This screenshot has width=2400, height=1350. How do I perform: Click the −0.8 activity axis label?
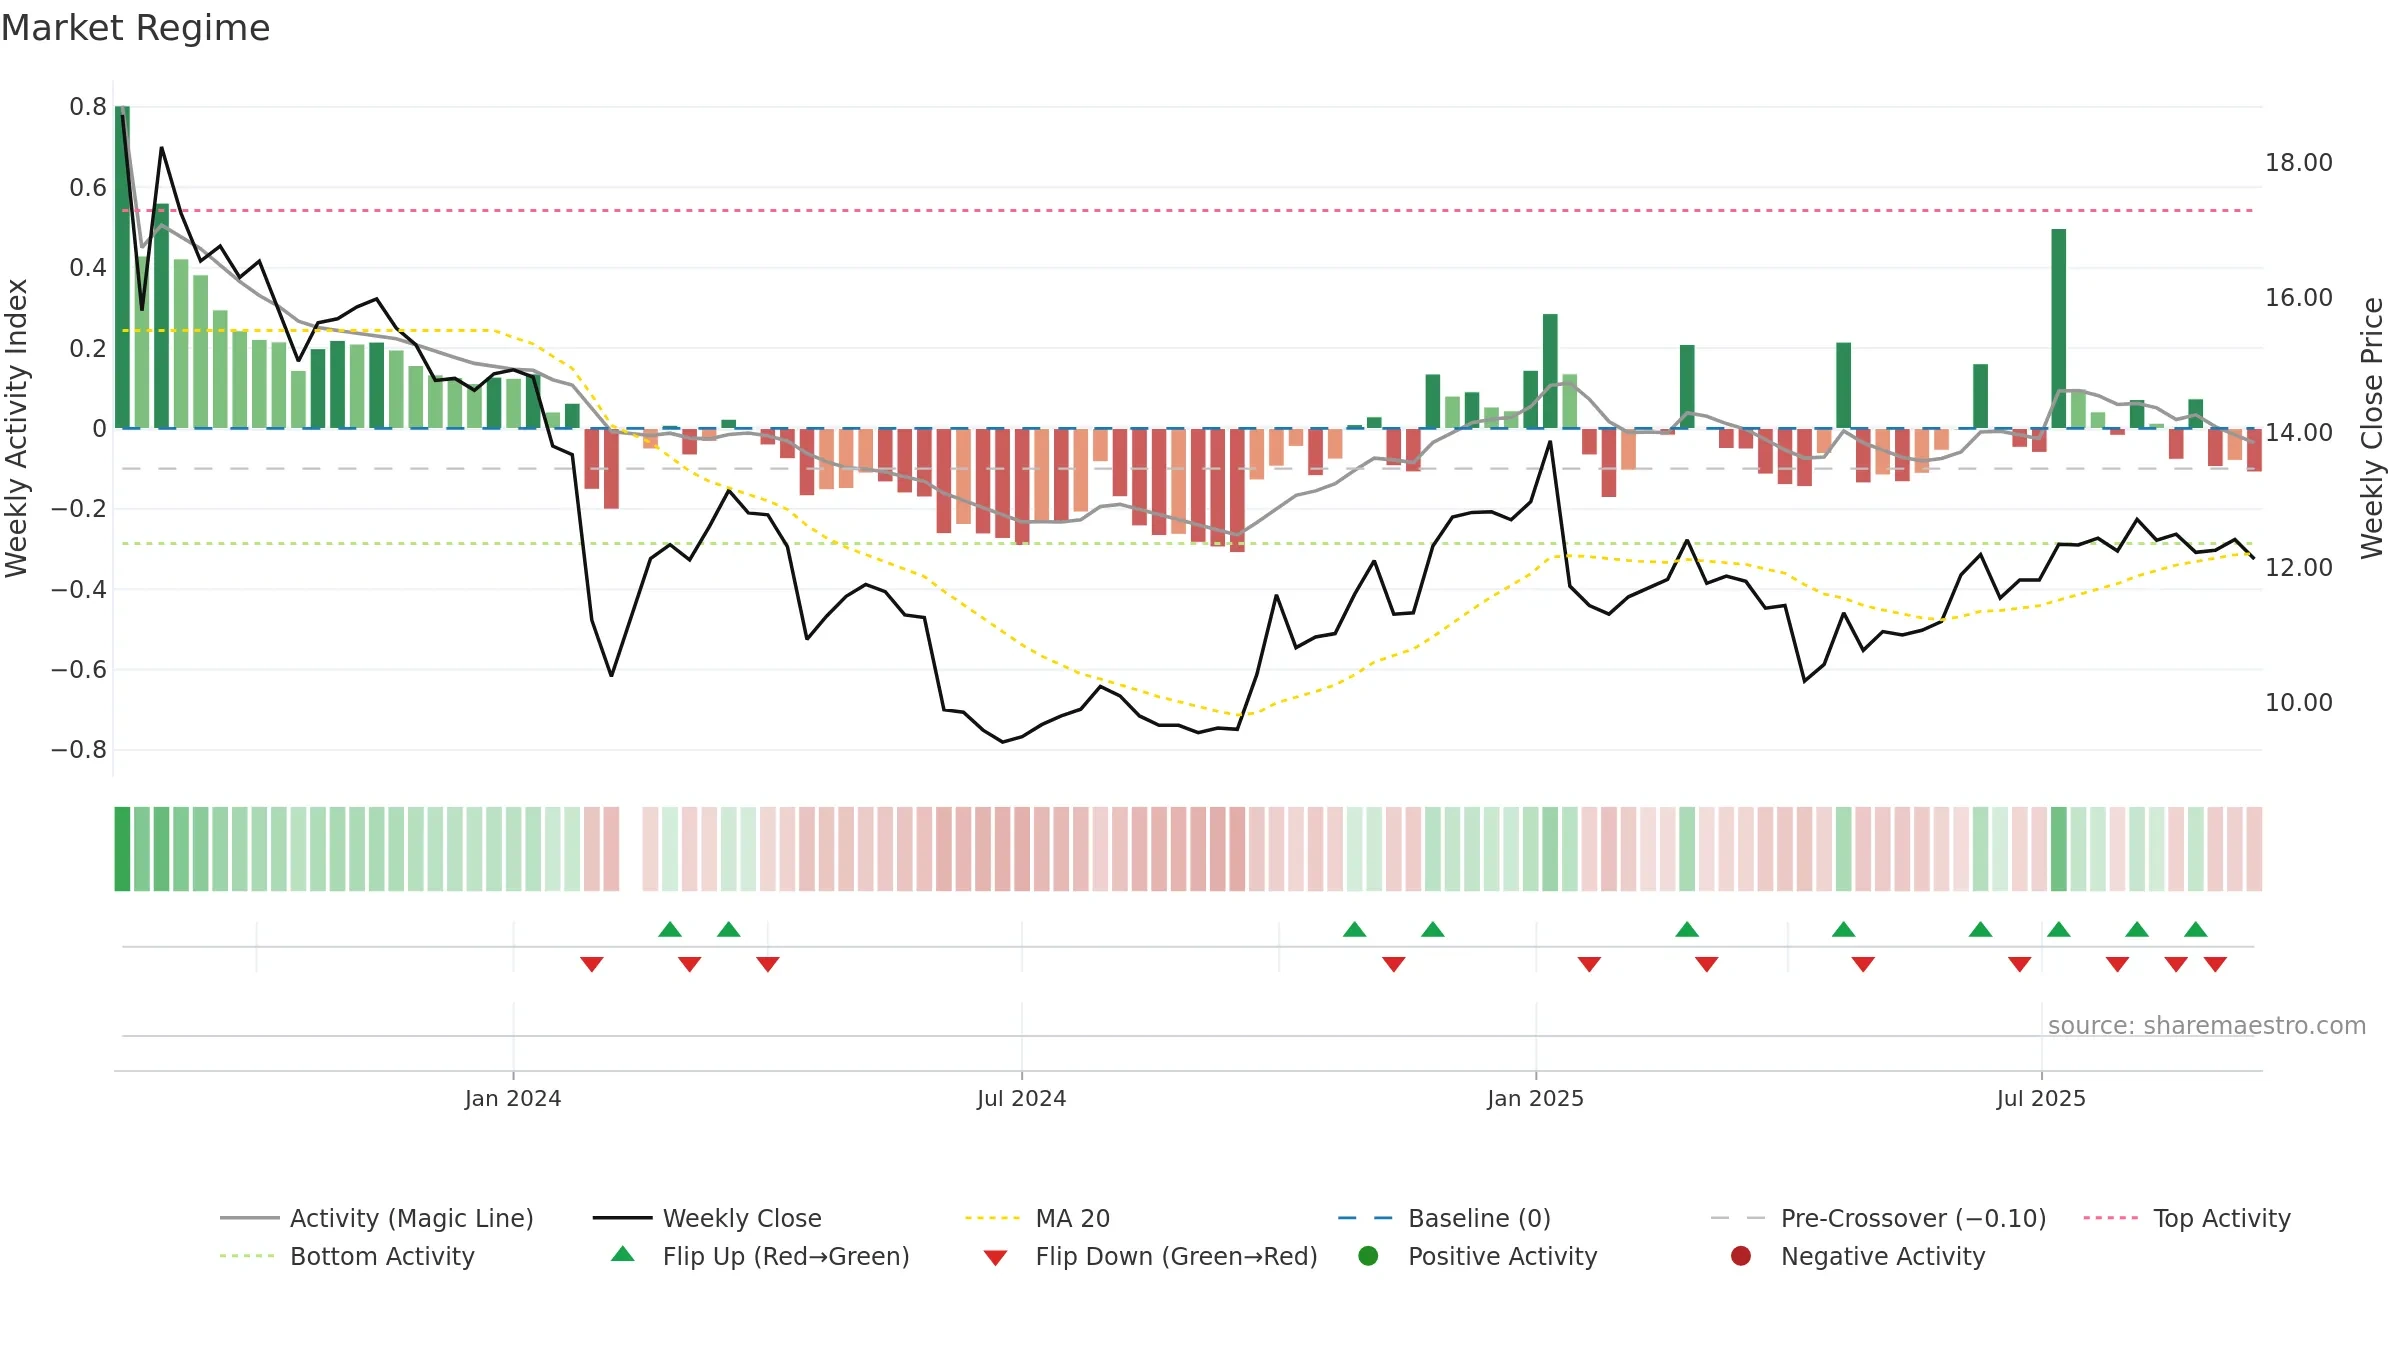[79, 749]
